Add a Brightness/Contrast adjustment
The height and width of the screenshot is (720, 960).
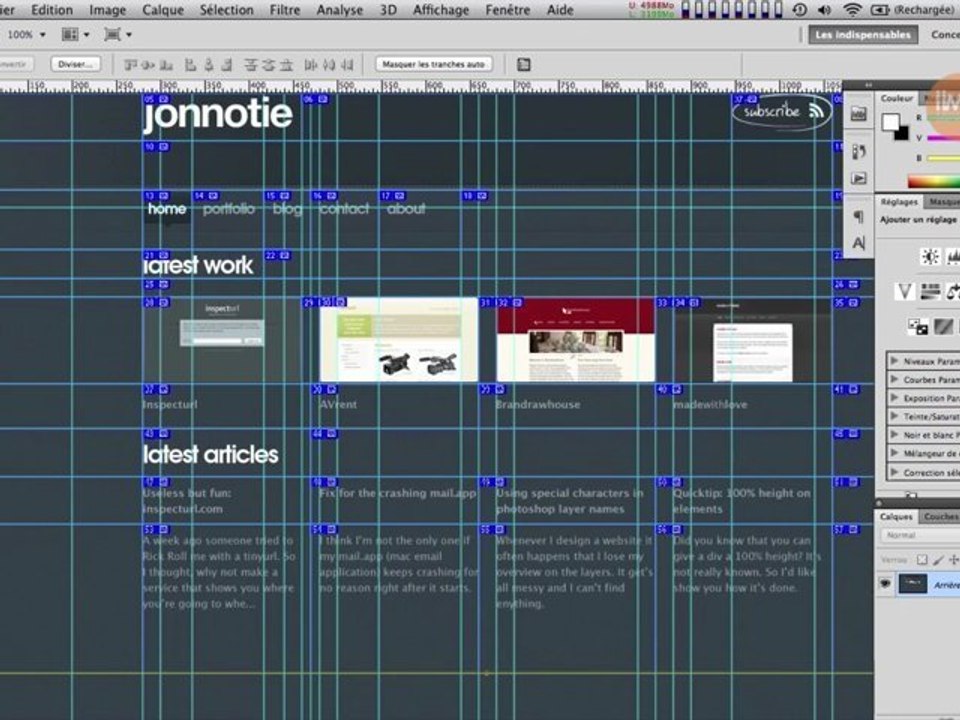point(930,257)
